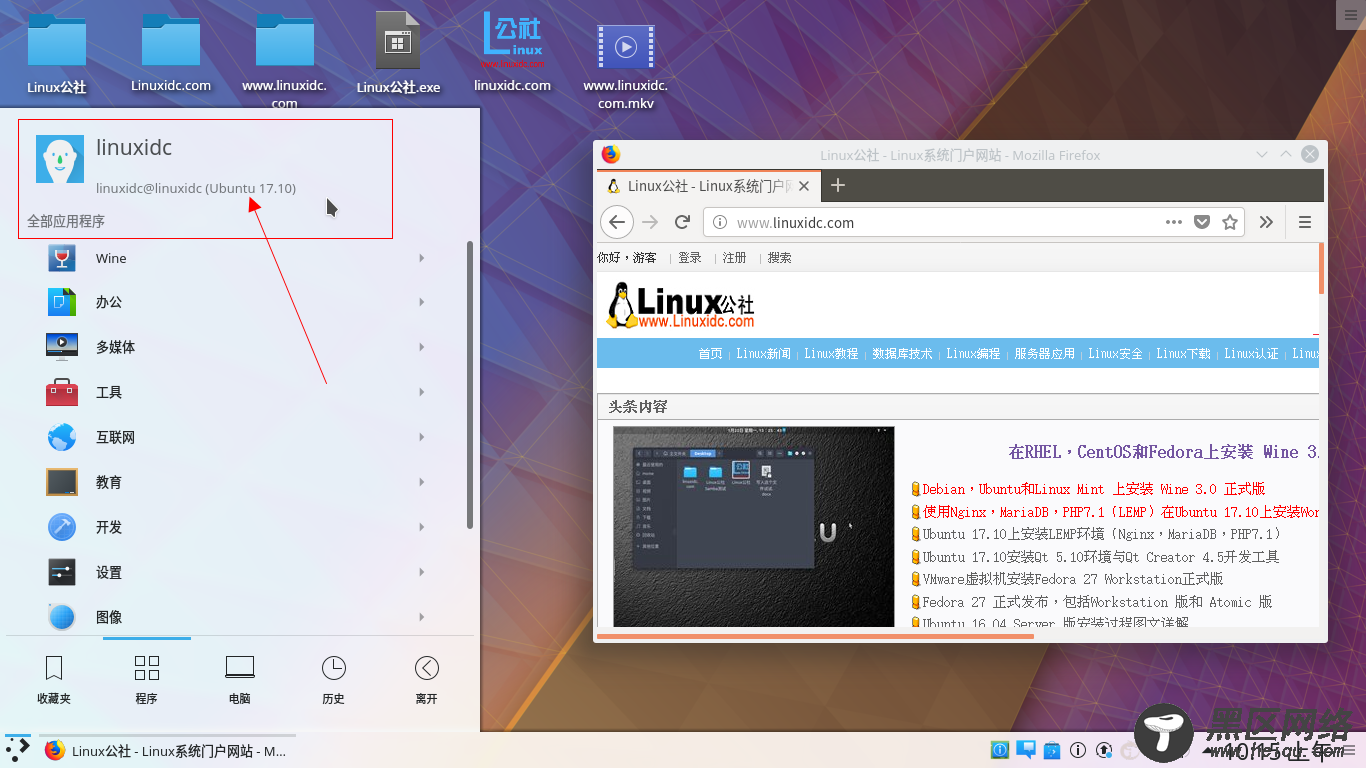Go back in Firefox
The height and width of the screenshot is (768, 1366).
(x=617, y=222)
